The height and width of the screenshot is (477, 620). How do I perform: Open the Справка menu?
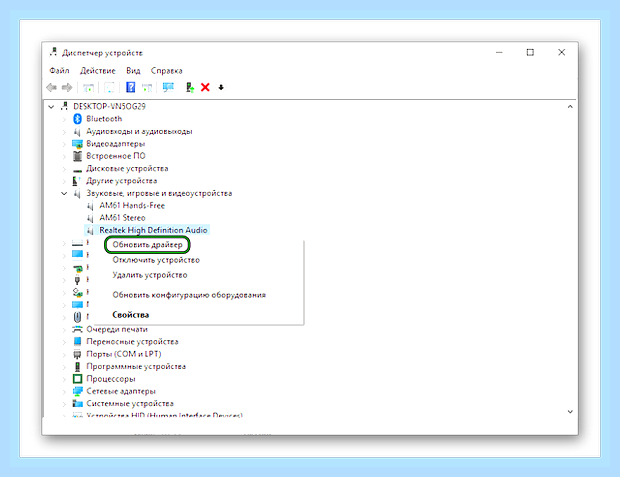click(166, 71)
